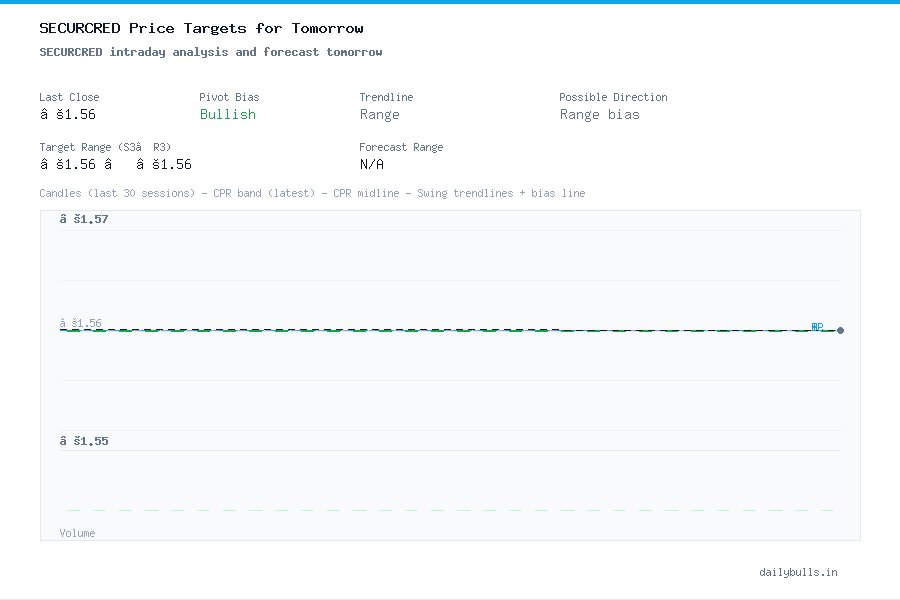Click the 1.56 mid axis label on chart
Image resolution: width=900 pixels, height=600 pixels.
coord(80,323)
